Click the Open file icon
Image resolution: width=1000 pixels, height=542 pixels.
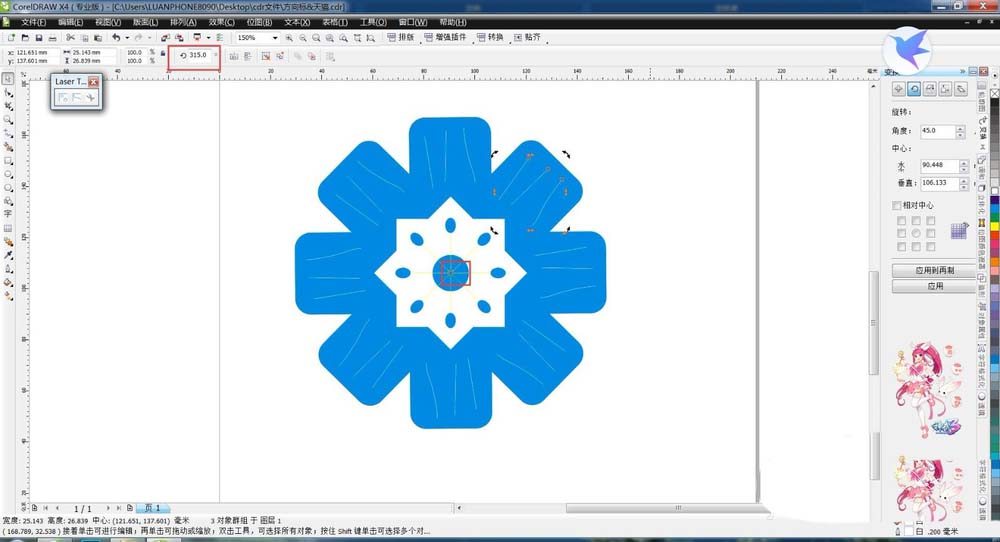coord(25,38)
